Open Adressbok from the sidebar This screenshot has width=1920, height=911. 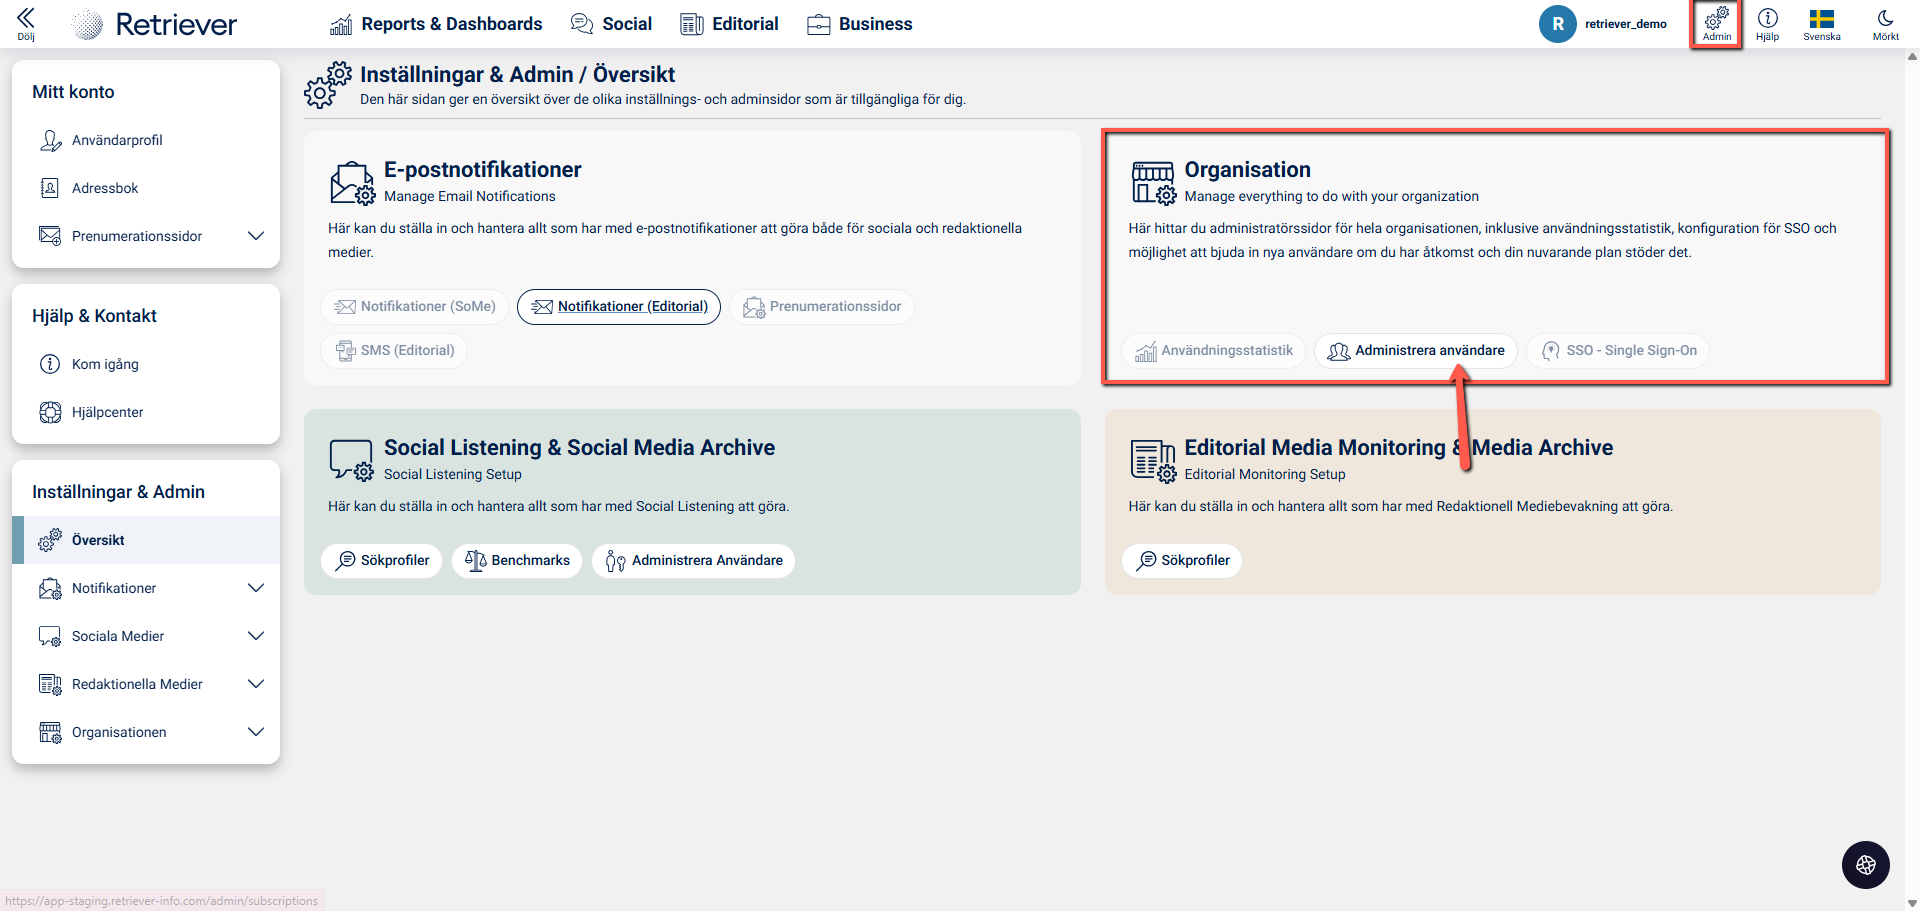pos(105,188)
